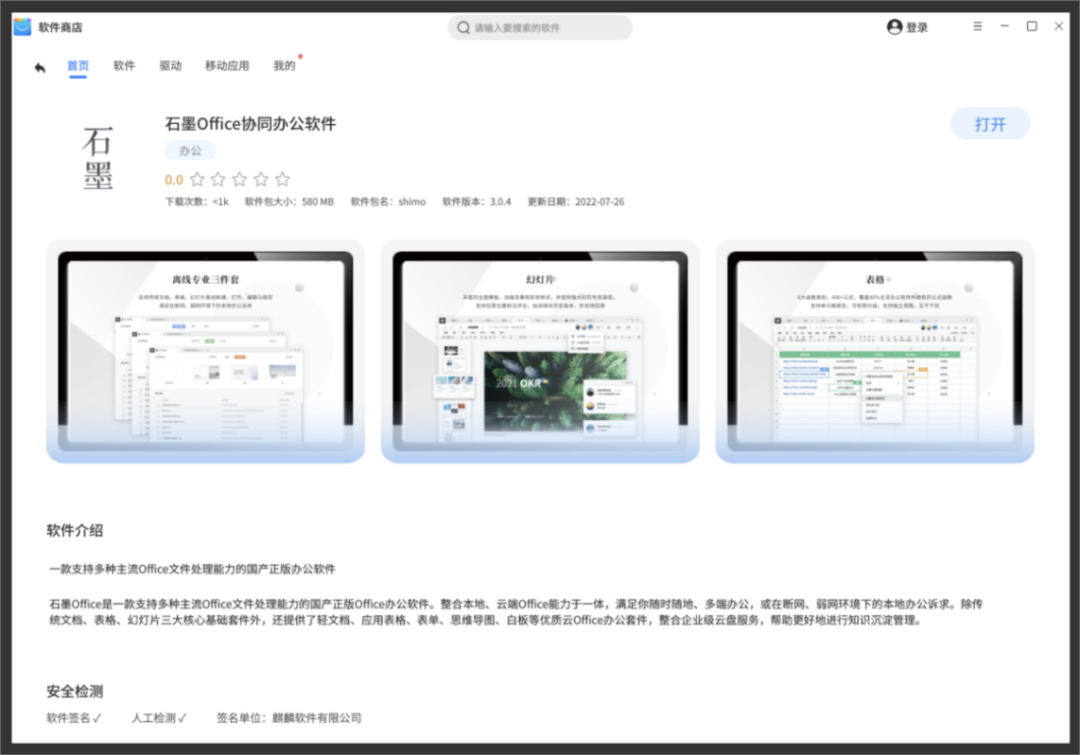Click the 安全检测 heading
Screen dimensions: 1080x755
pos(74,691)
